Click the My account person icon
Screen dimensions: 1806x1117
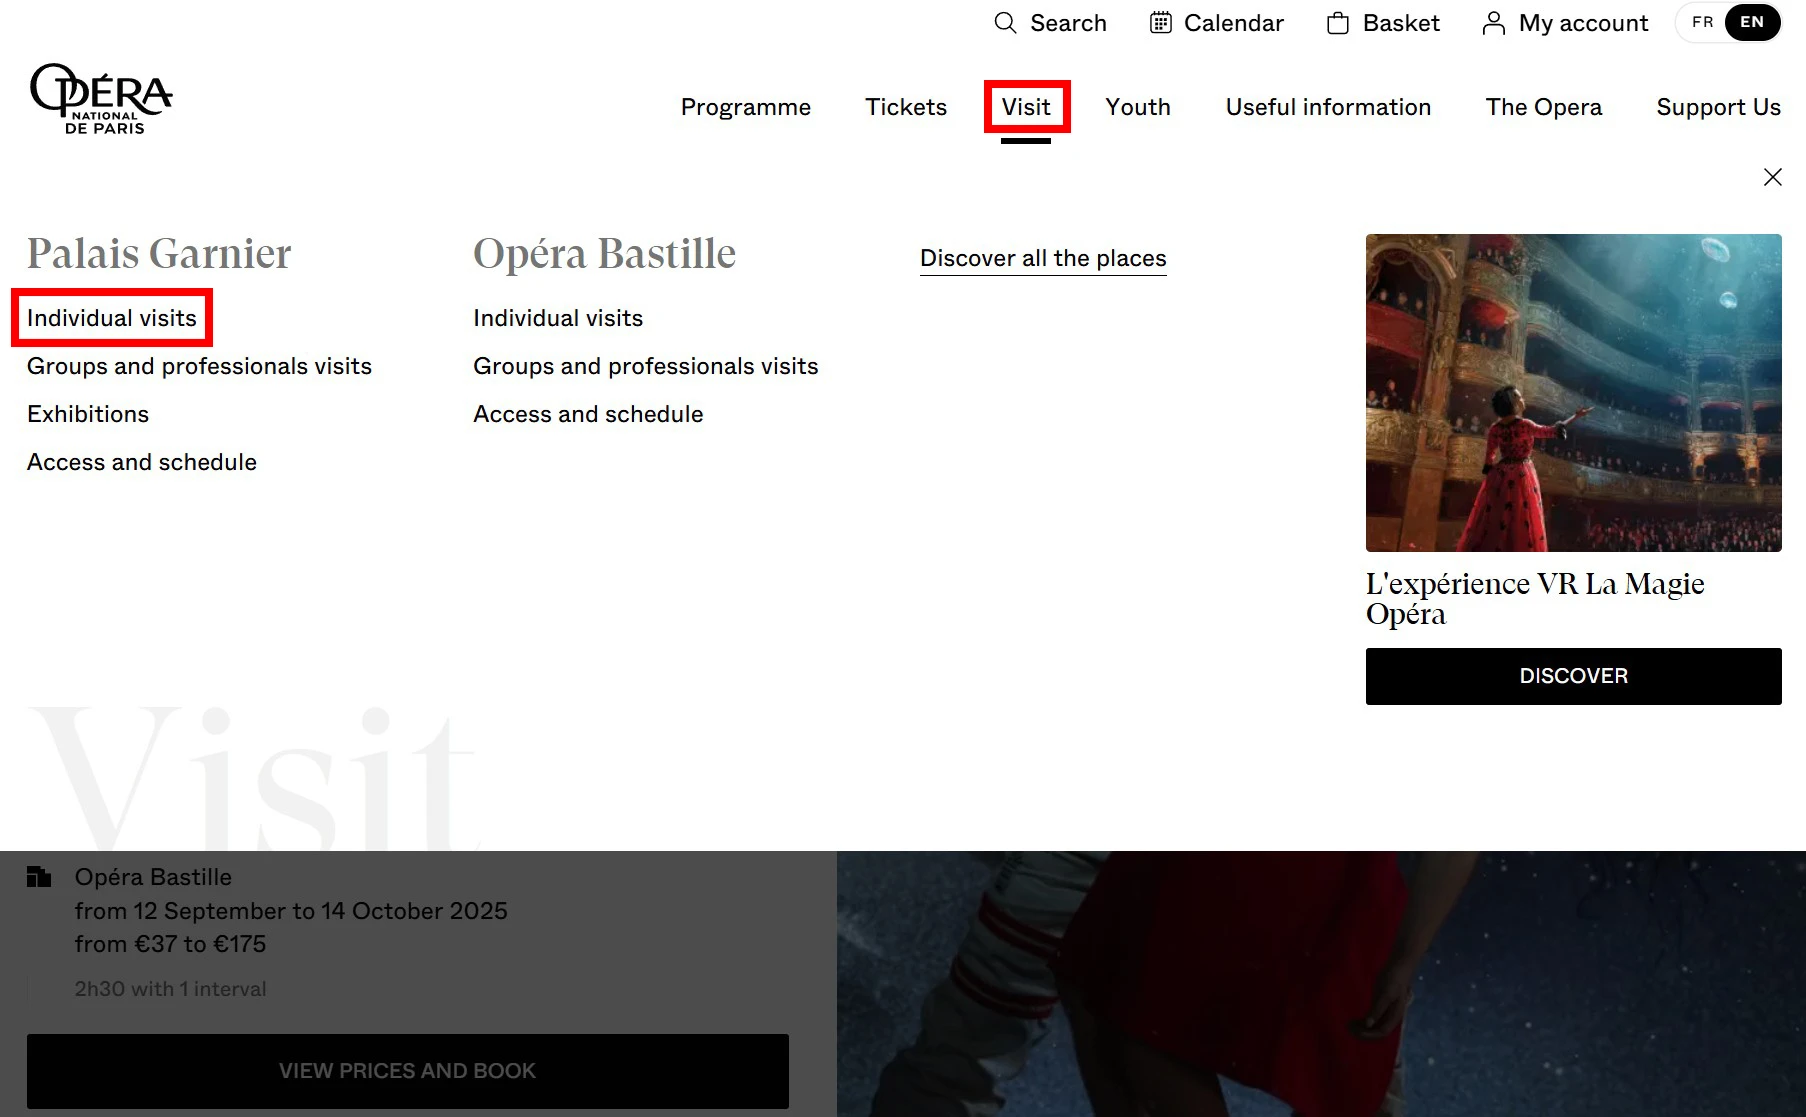[x=1493, y=23]
